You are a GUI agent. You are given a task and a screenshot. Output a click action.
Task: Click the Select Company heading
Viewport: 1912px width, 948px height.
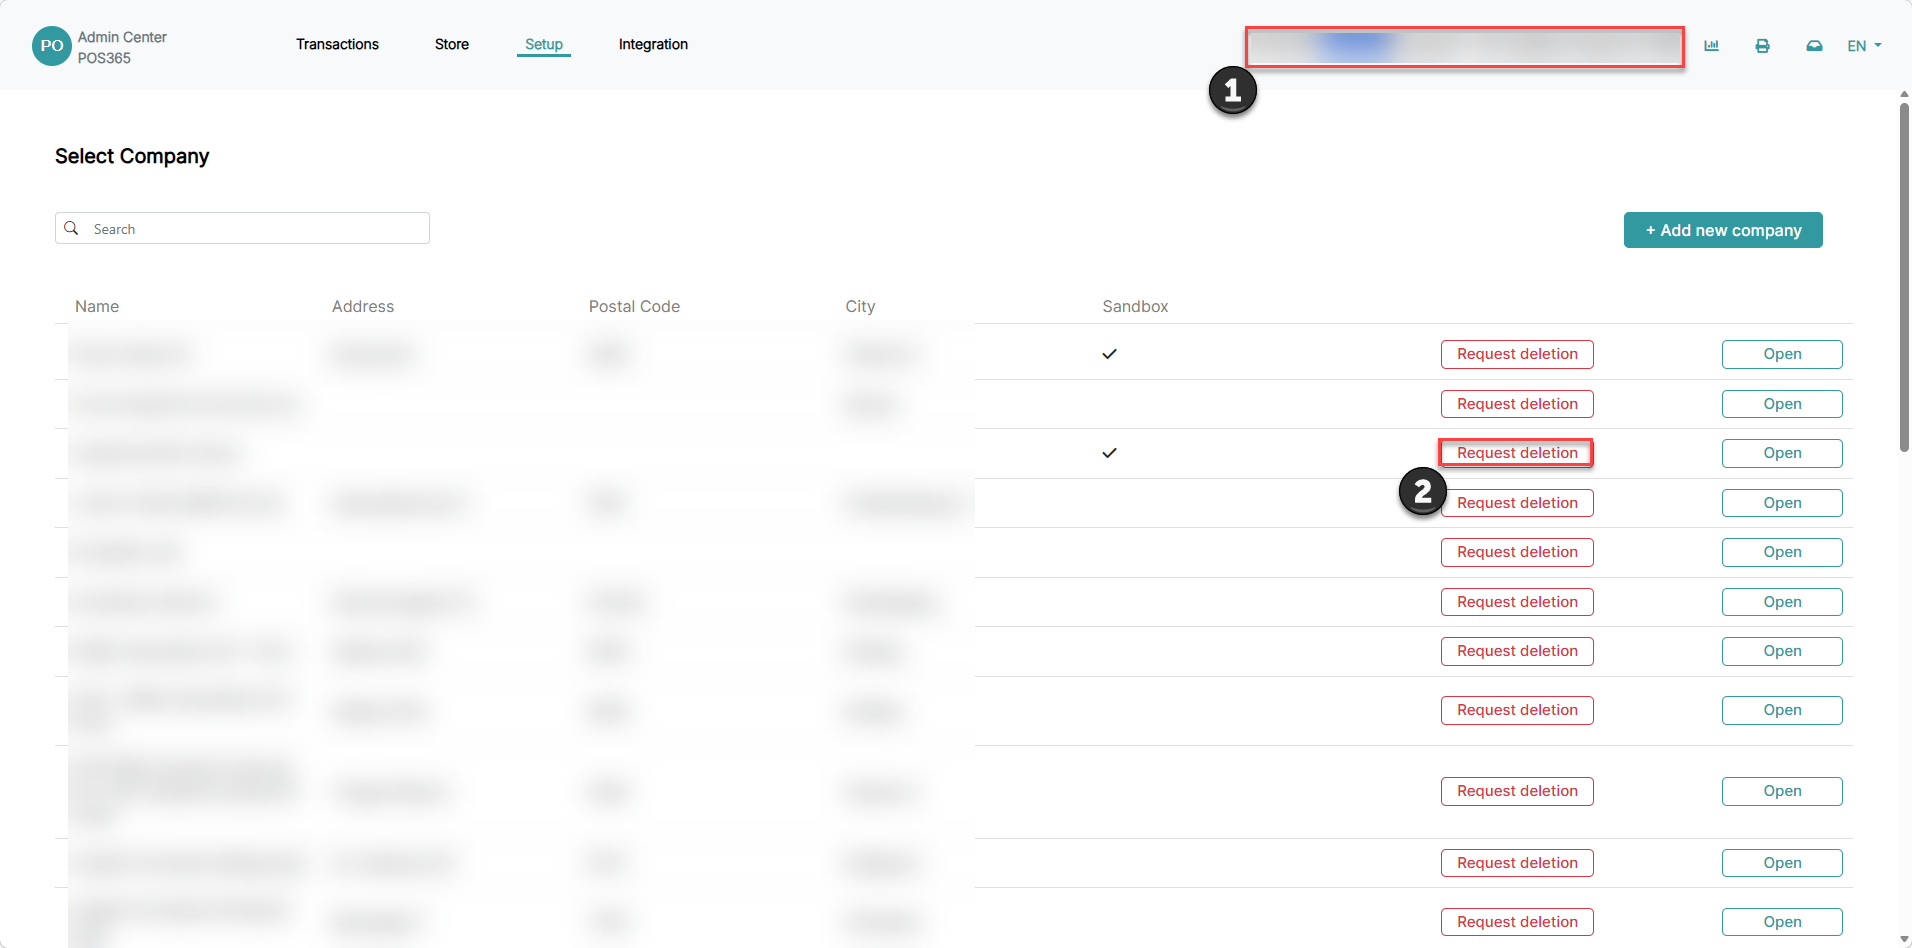click(132, 156)
